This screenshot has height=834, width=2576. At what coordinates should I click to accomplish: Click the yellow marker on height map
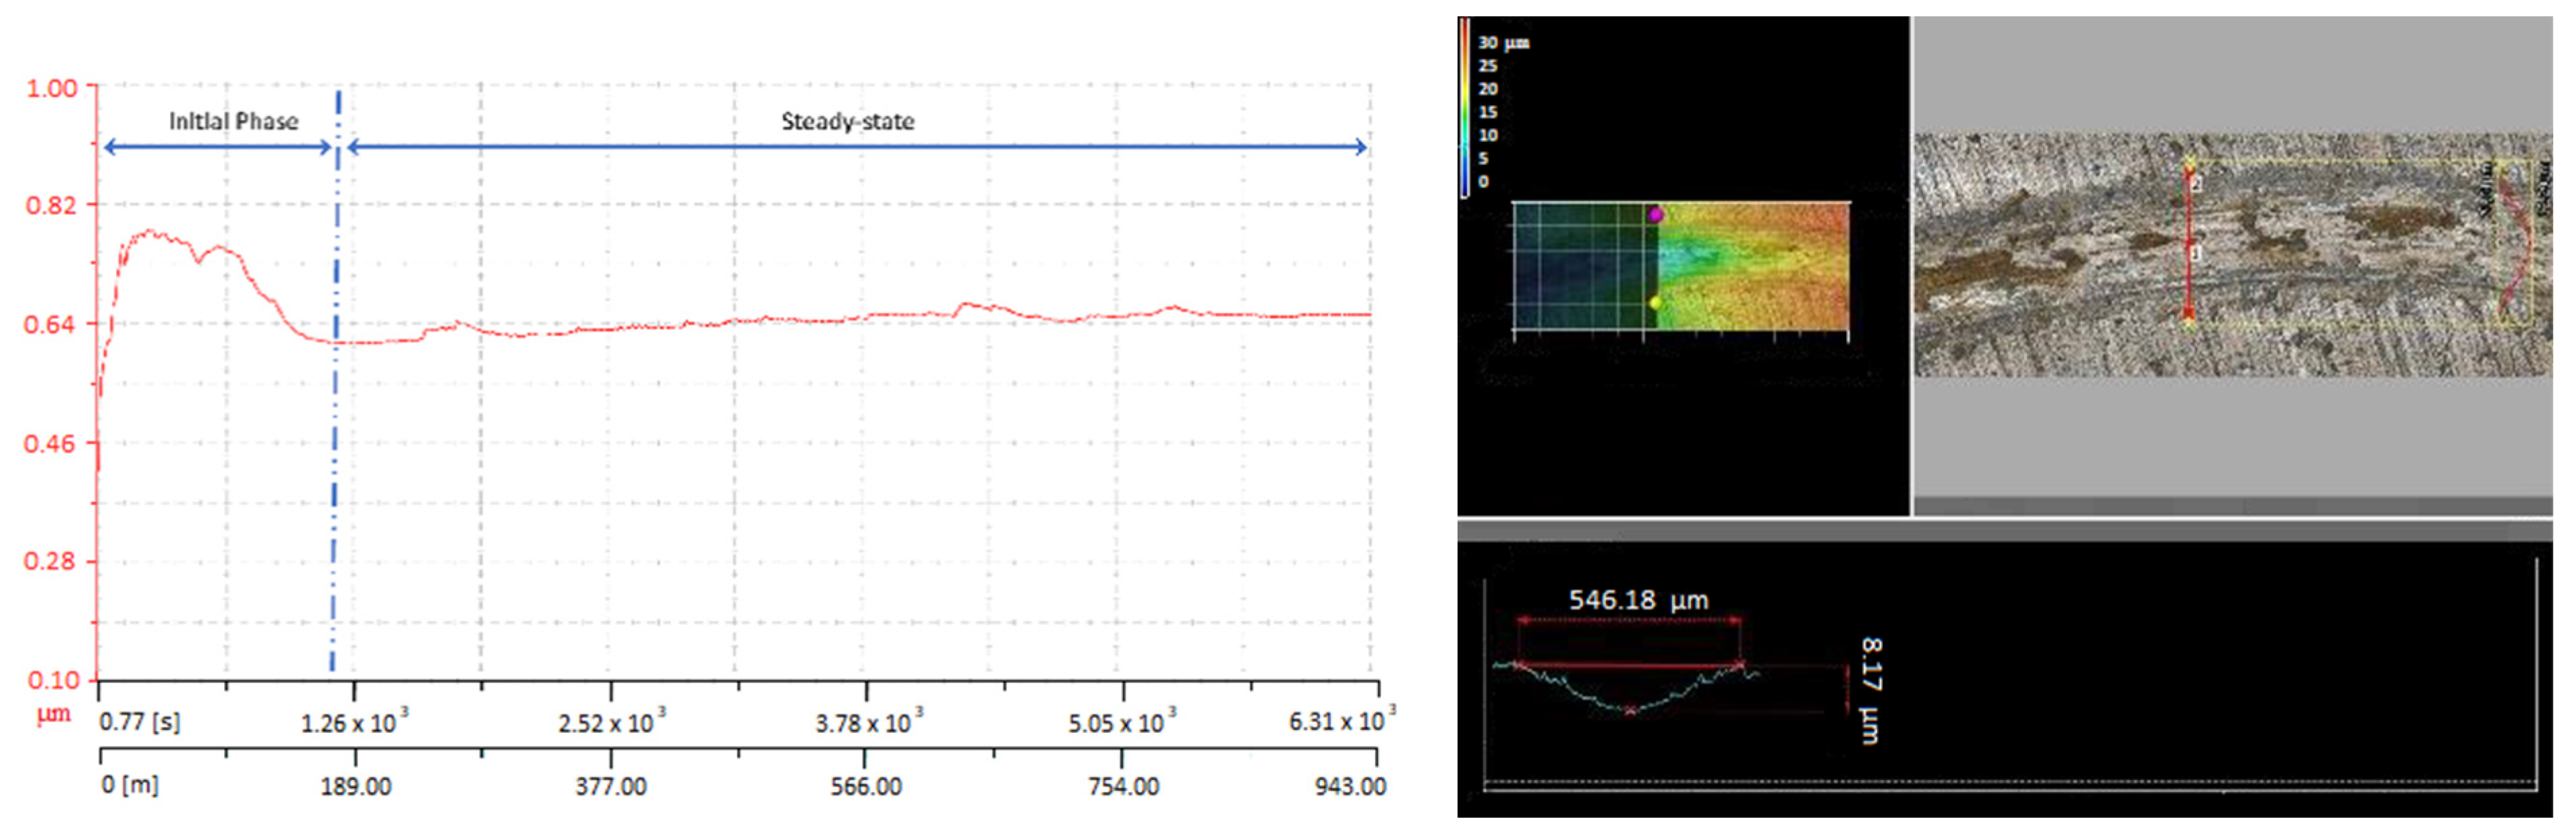[x=1655, y=302]
